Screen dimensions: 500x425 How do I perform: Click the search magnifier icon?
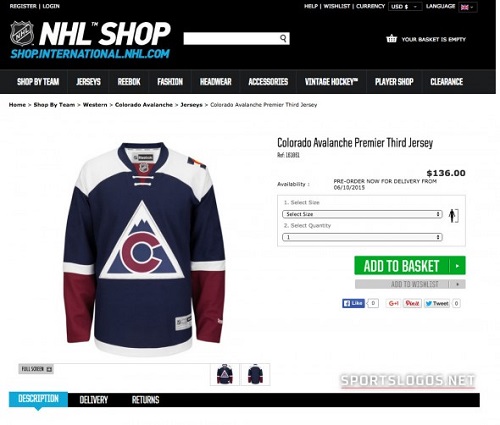click(x=283, y=38)
